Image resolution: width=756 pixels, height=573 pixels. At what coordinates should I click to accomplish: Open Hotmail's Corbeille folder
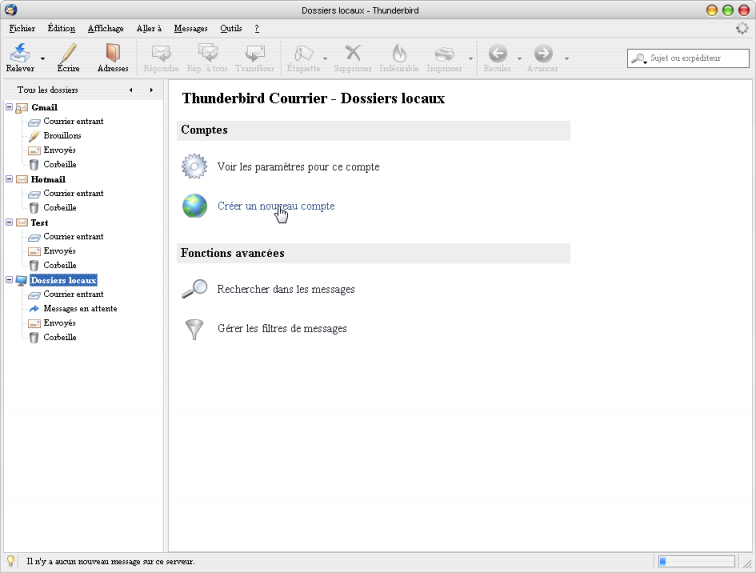pos(60,207)
